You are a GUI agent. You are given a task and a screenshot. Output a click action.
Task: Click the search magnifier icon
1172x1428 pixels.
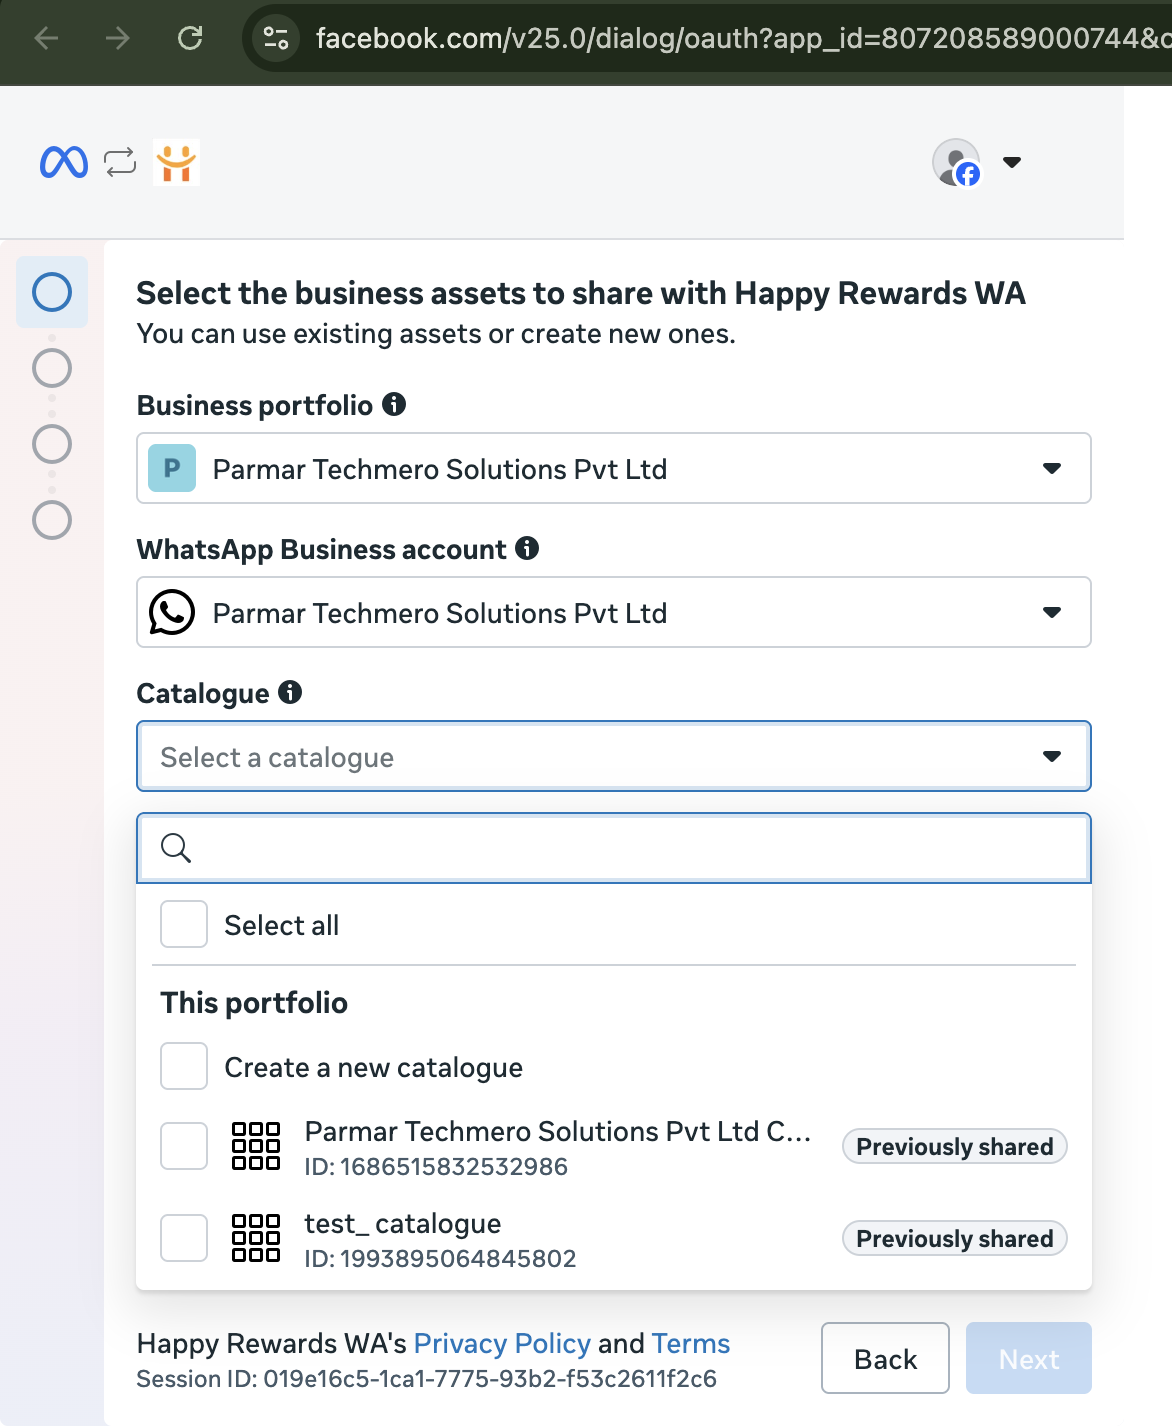click(x=176, y=848)
